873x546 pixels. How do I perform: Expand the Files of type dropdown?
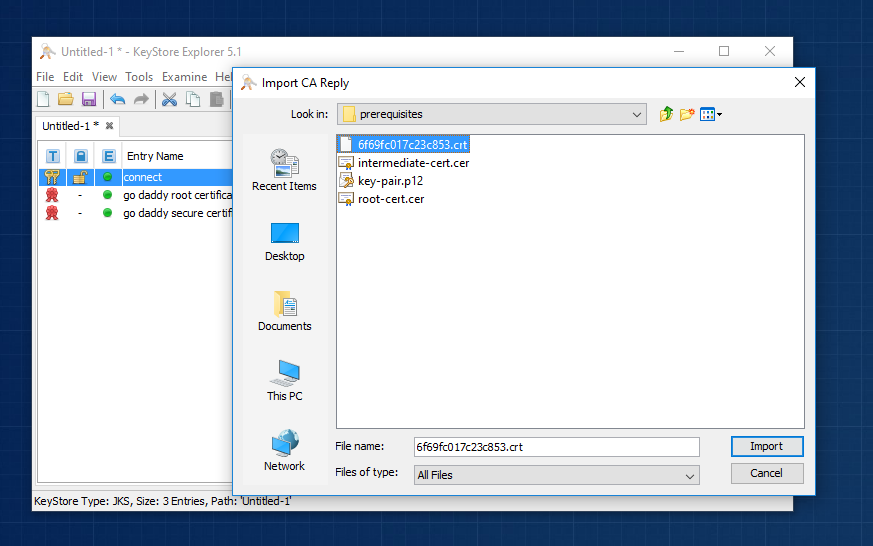(x=689, y=476)
